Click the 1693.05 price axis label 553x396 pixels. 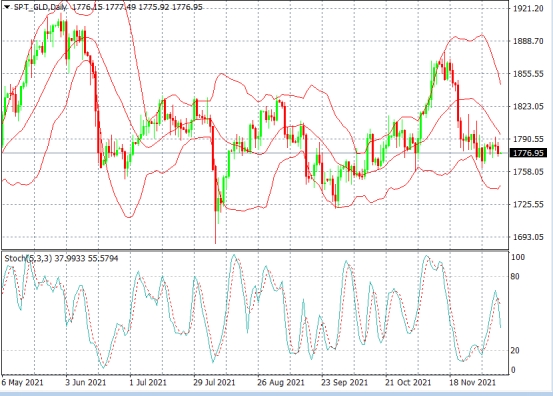tap(528, 237)
